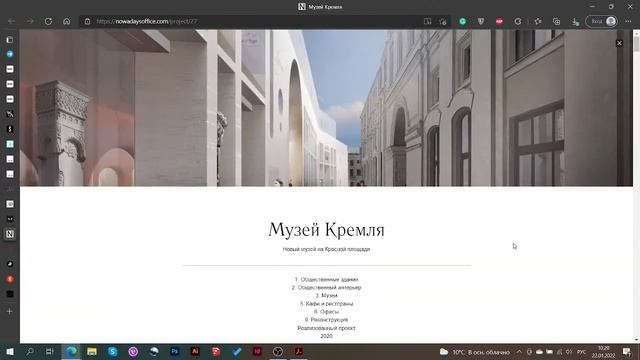This screenshot has height=360, width=640.
Task: Show the browser downloads
Action: coord(575,21)
